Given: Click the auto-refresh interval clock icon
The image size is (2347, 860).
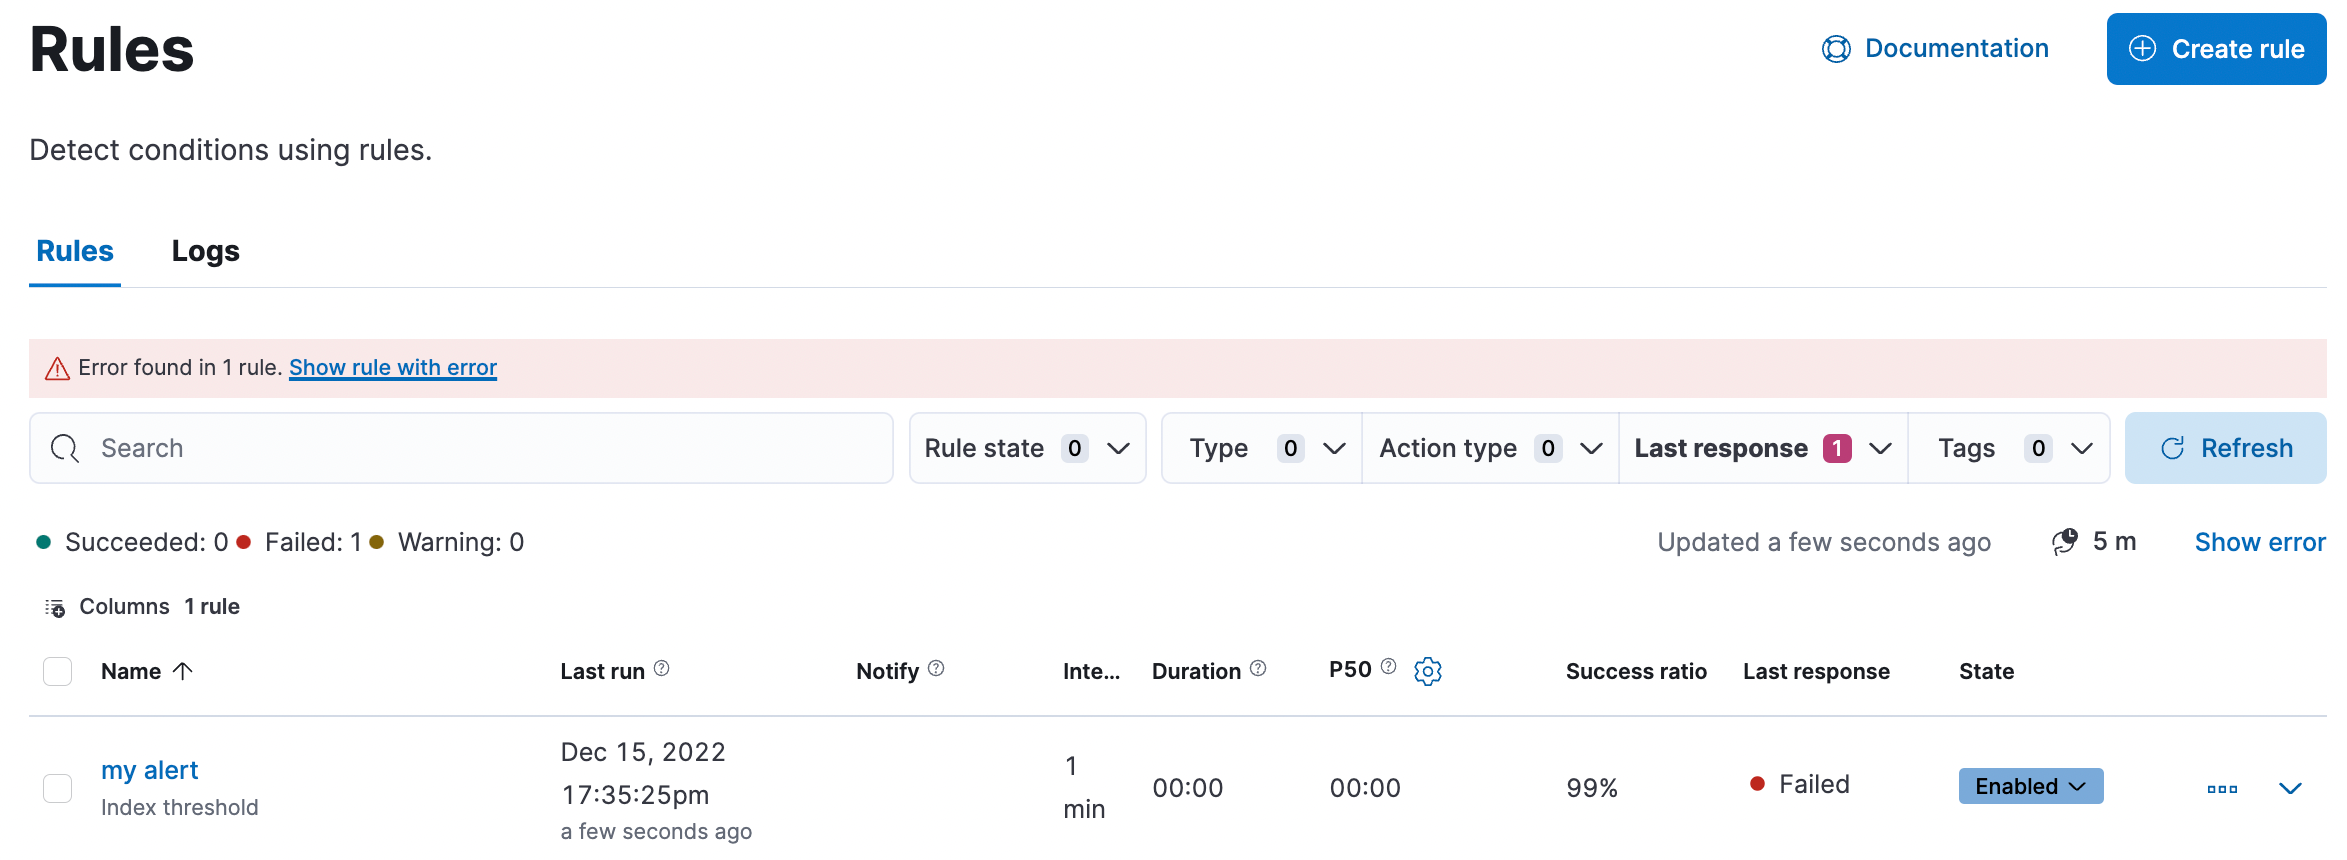Looking at the screenshot, I should pyautogui.click(x=2064, y=542).
